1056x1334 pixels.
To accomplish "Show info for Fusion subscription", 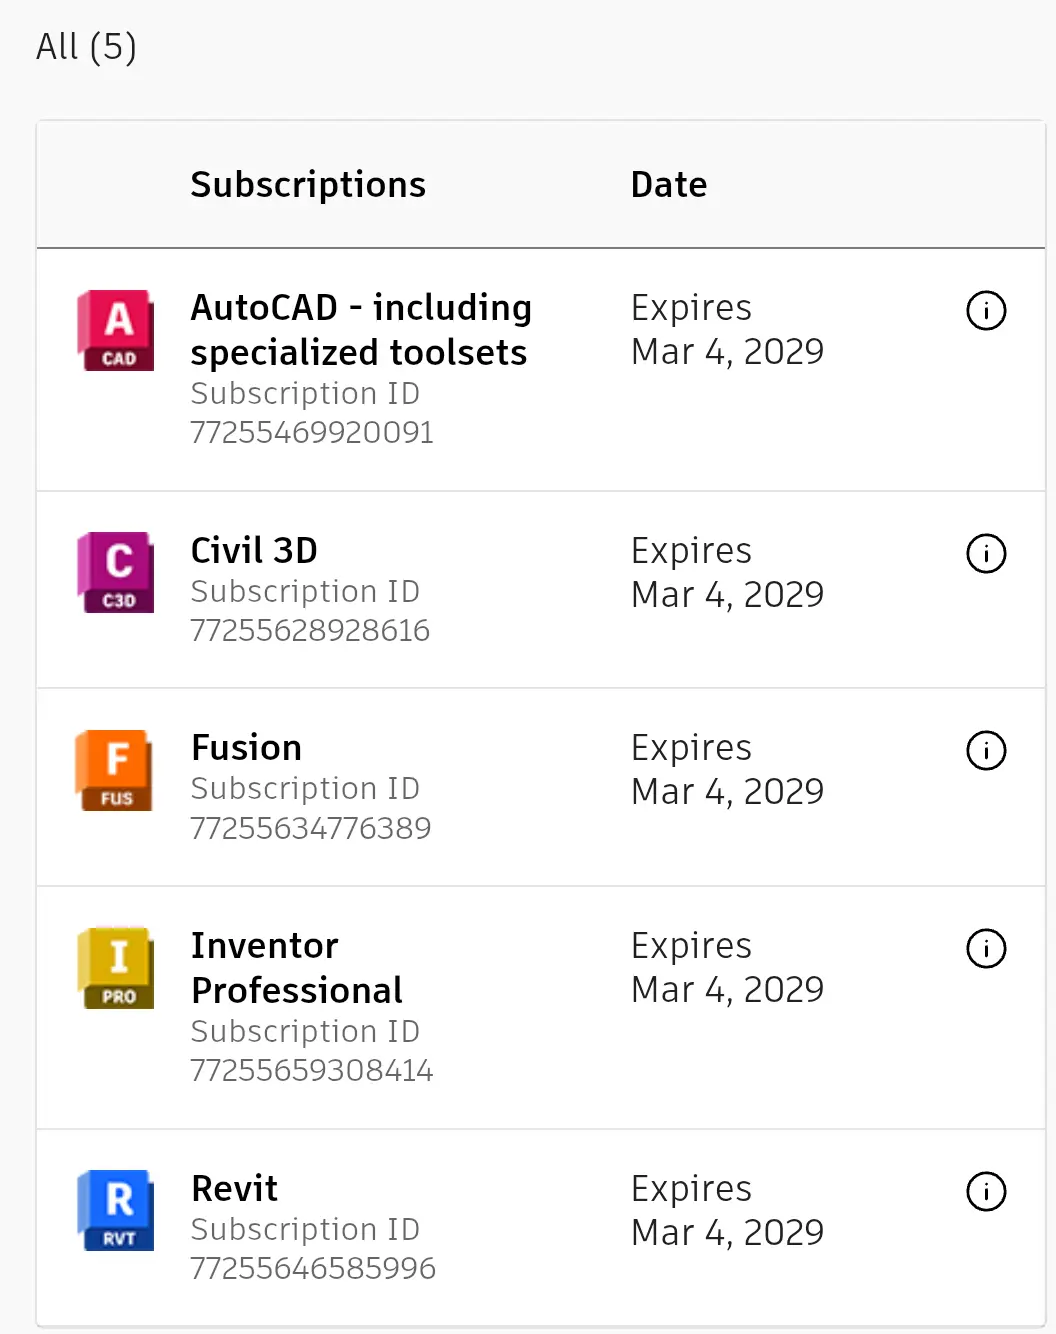I will (986, 750).
